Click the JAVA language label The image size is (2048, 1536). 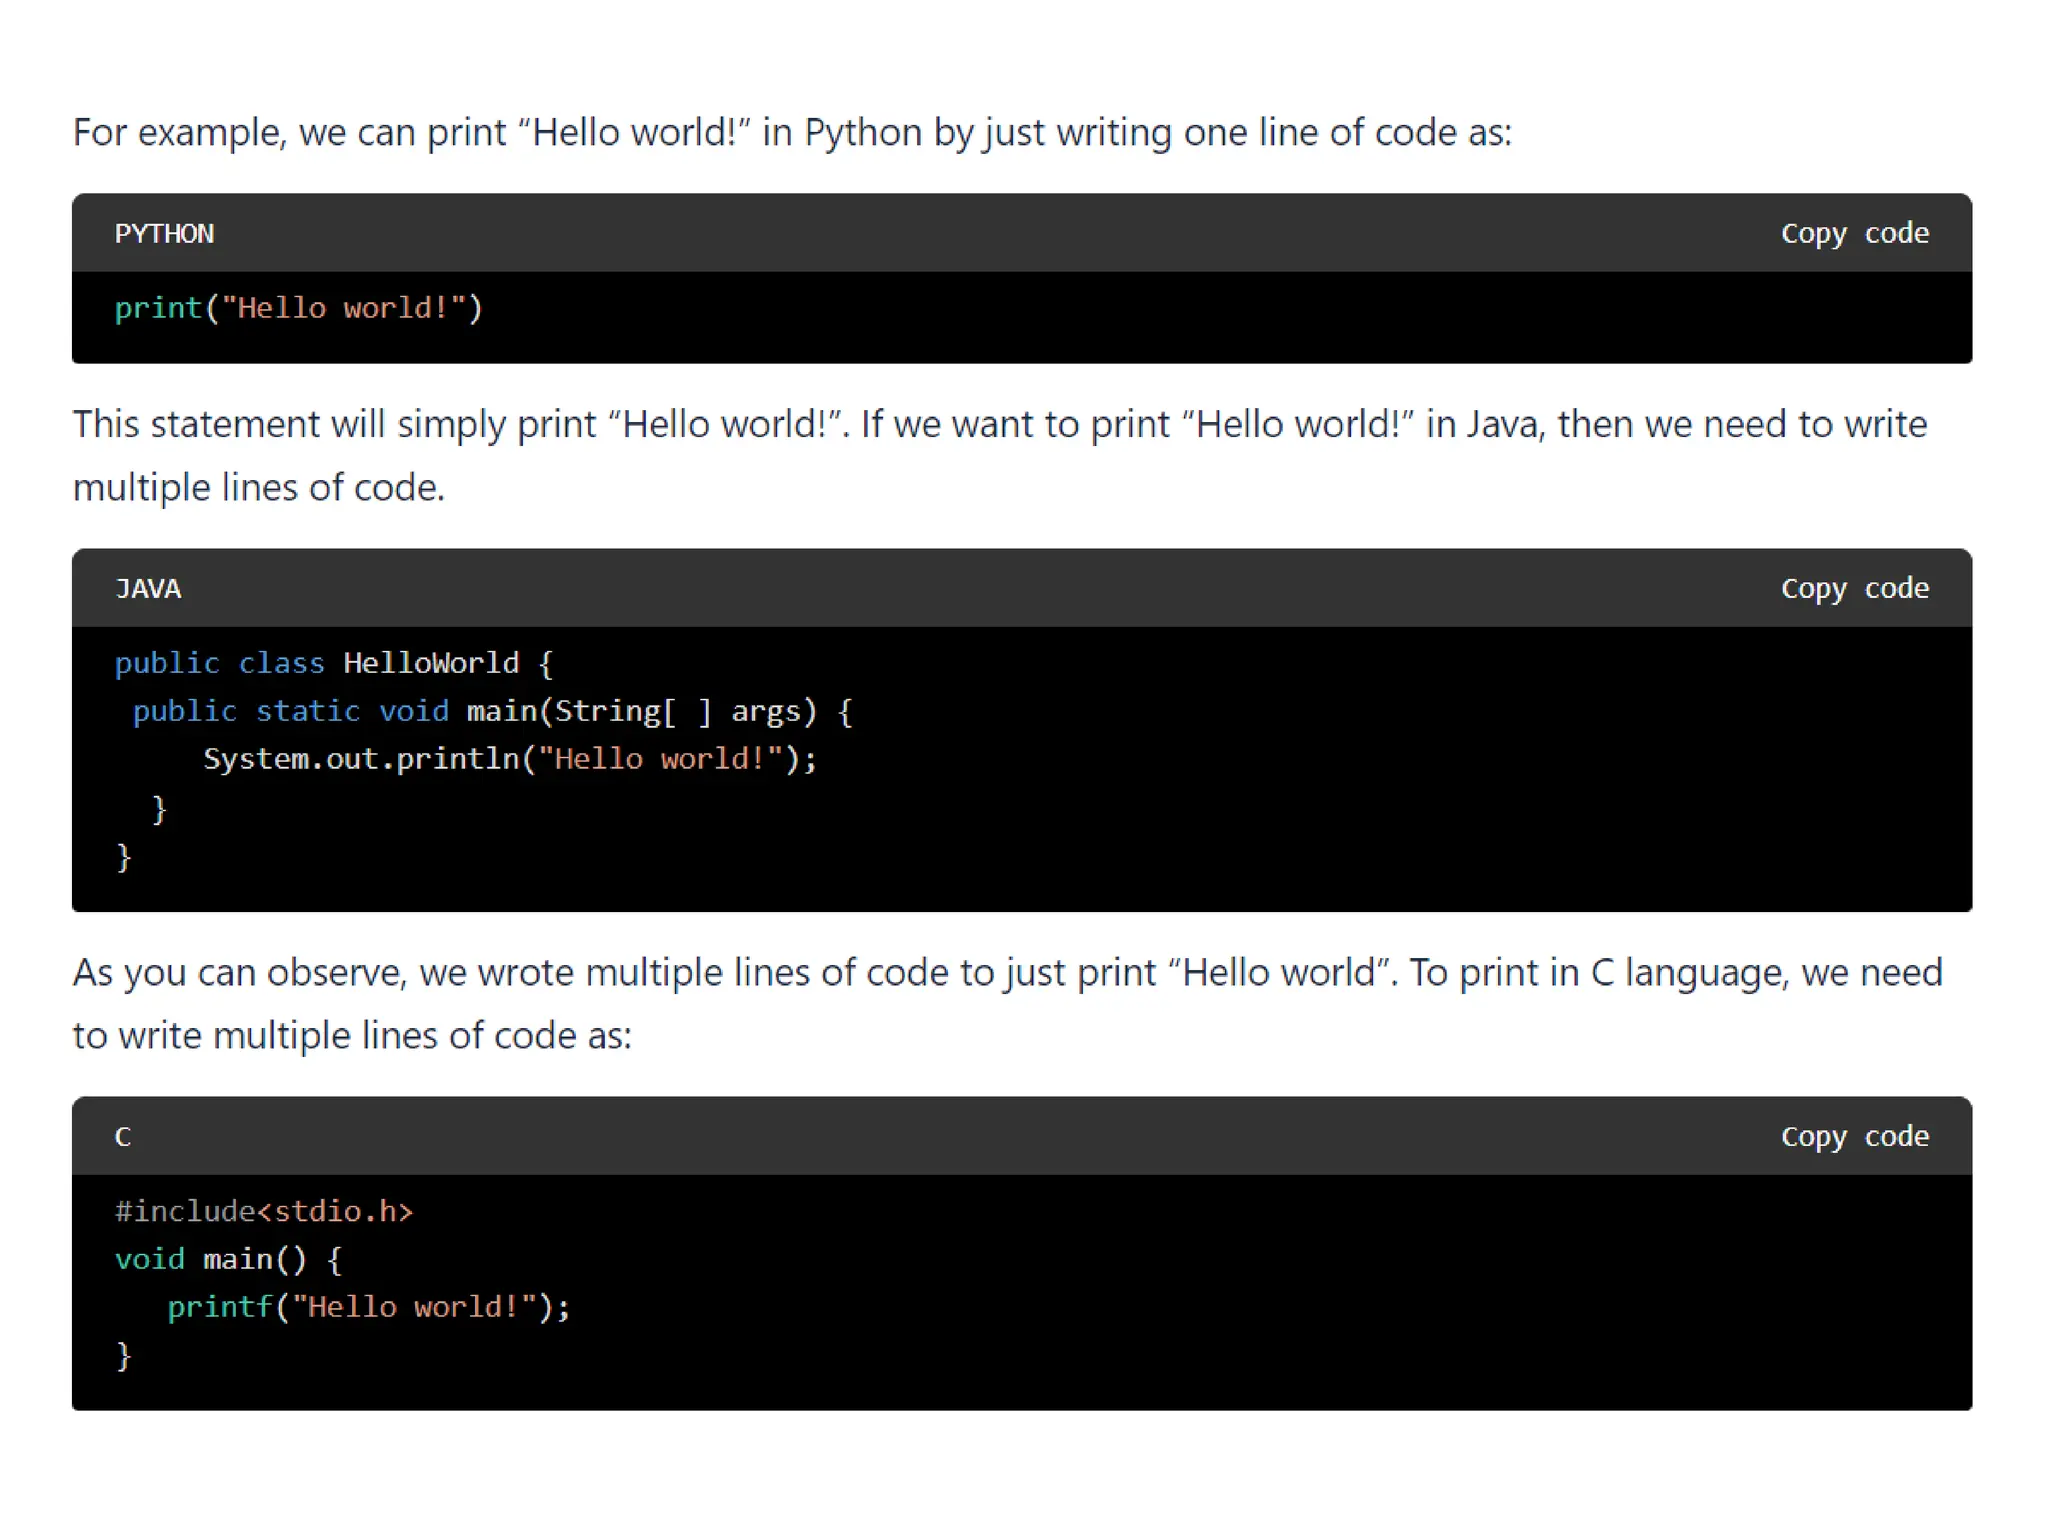[148, 589]
